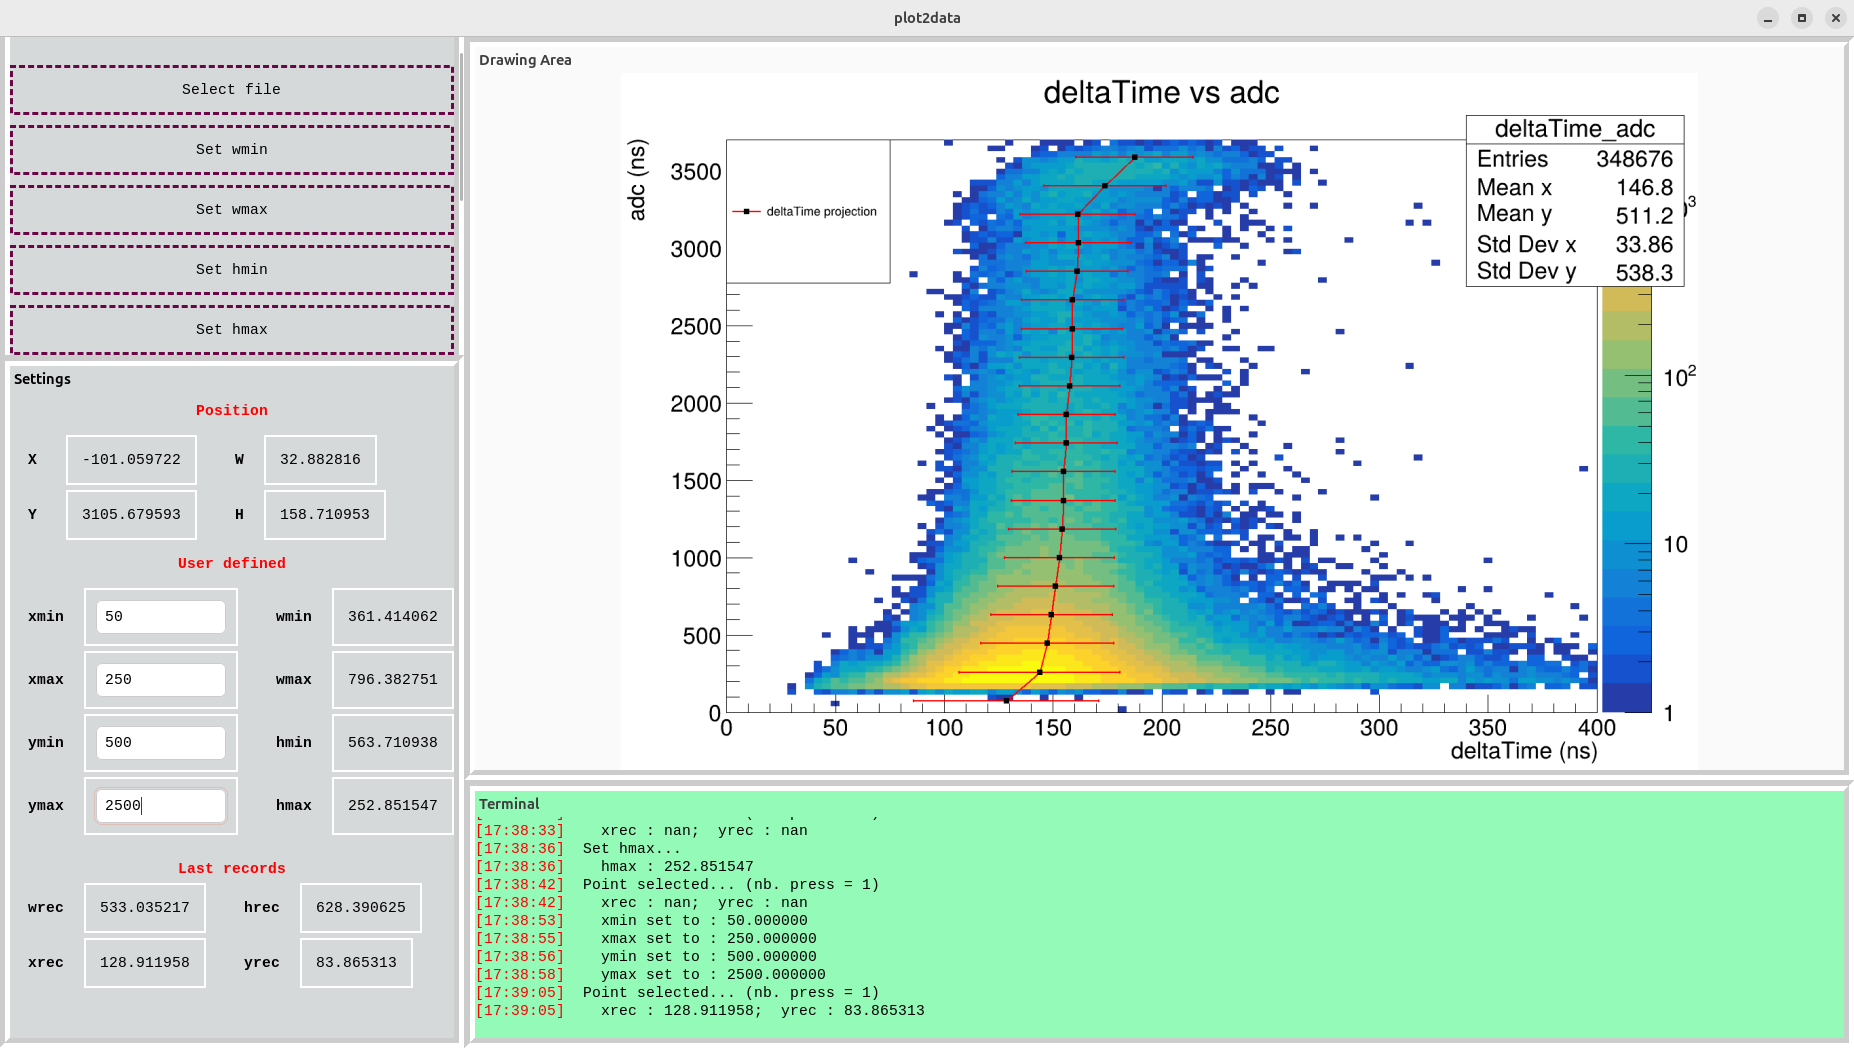Image resolution: width=1854 pixels, height=1048 pixels.
Task: Click the Std Dev y 538.3 row
Action: 1575,272
